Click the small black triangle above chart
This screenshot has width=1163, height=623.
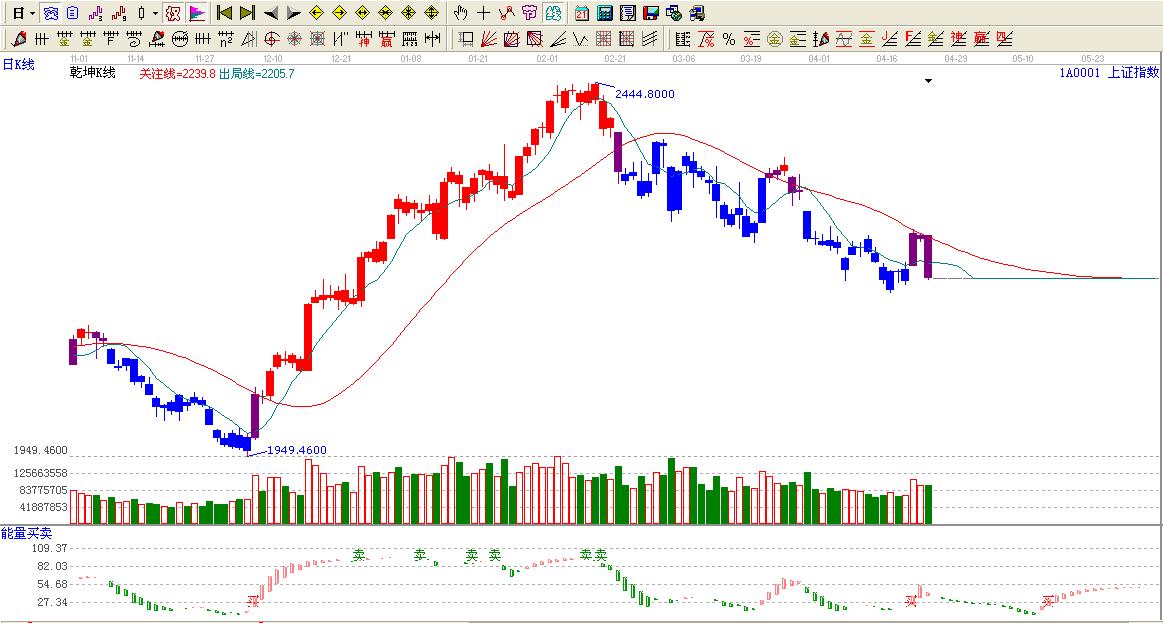928,81
